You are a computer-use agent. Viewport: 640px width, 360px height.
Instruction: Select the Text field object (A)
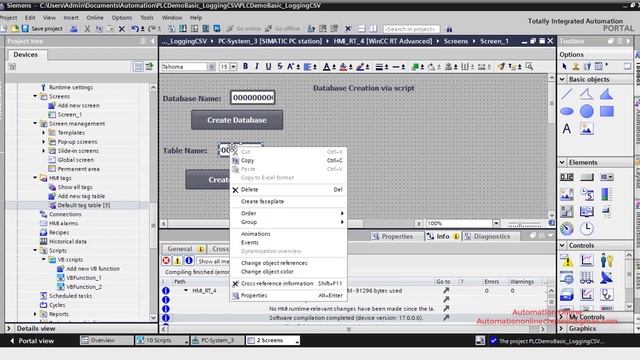pos(567,129)
